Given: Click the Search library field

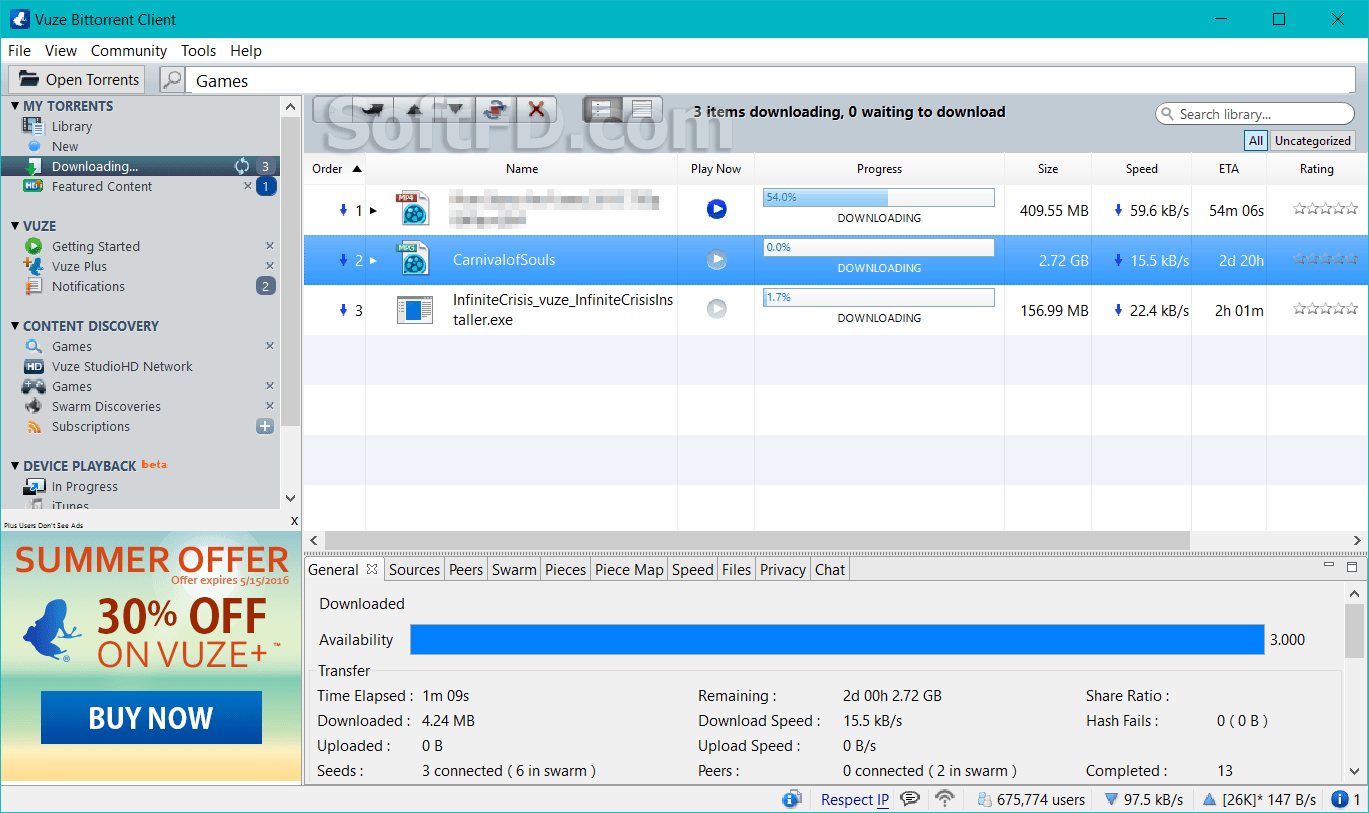Looking at the screenshot, I should point(1255,114).
